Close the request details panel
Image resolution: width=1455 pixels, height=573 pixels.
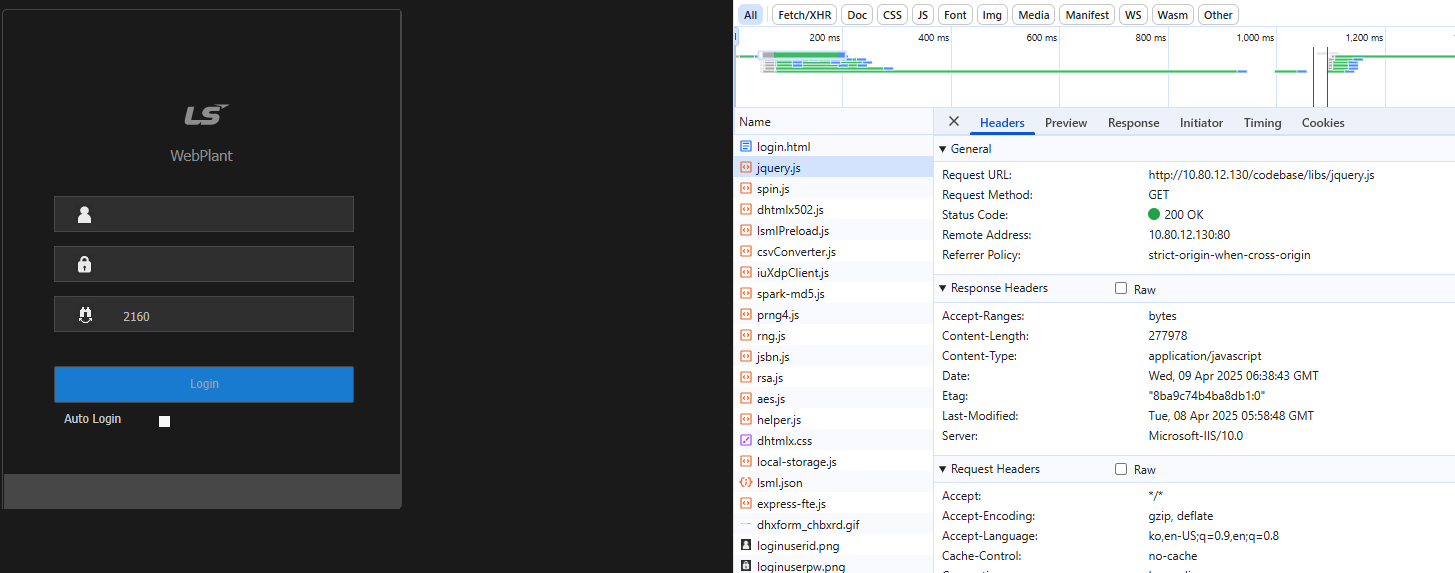point(953,122)
